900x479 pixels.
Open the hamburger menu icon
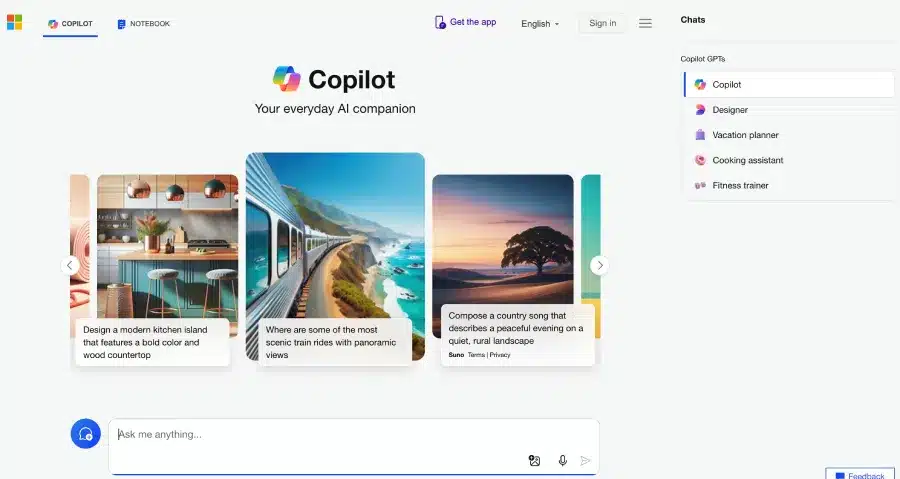click(645, 24)
